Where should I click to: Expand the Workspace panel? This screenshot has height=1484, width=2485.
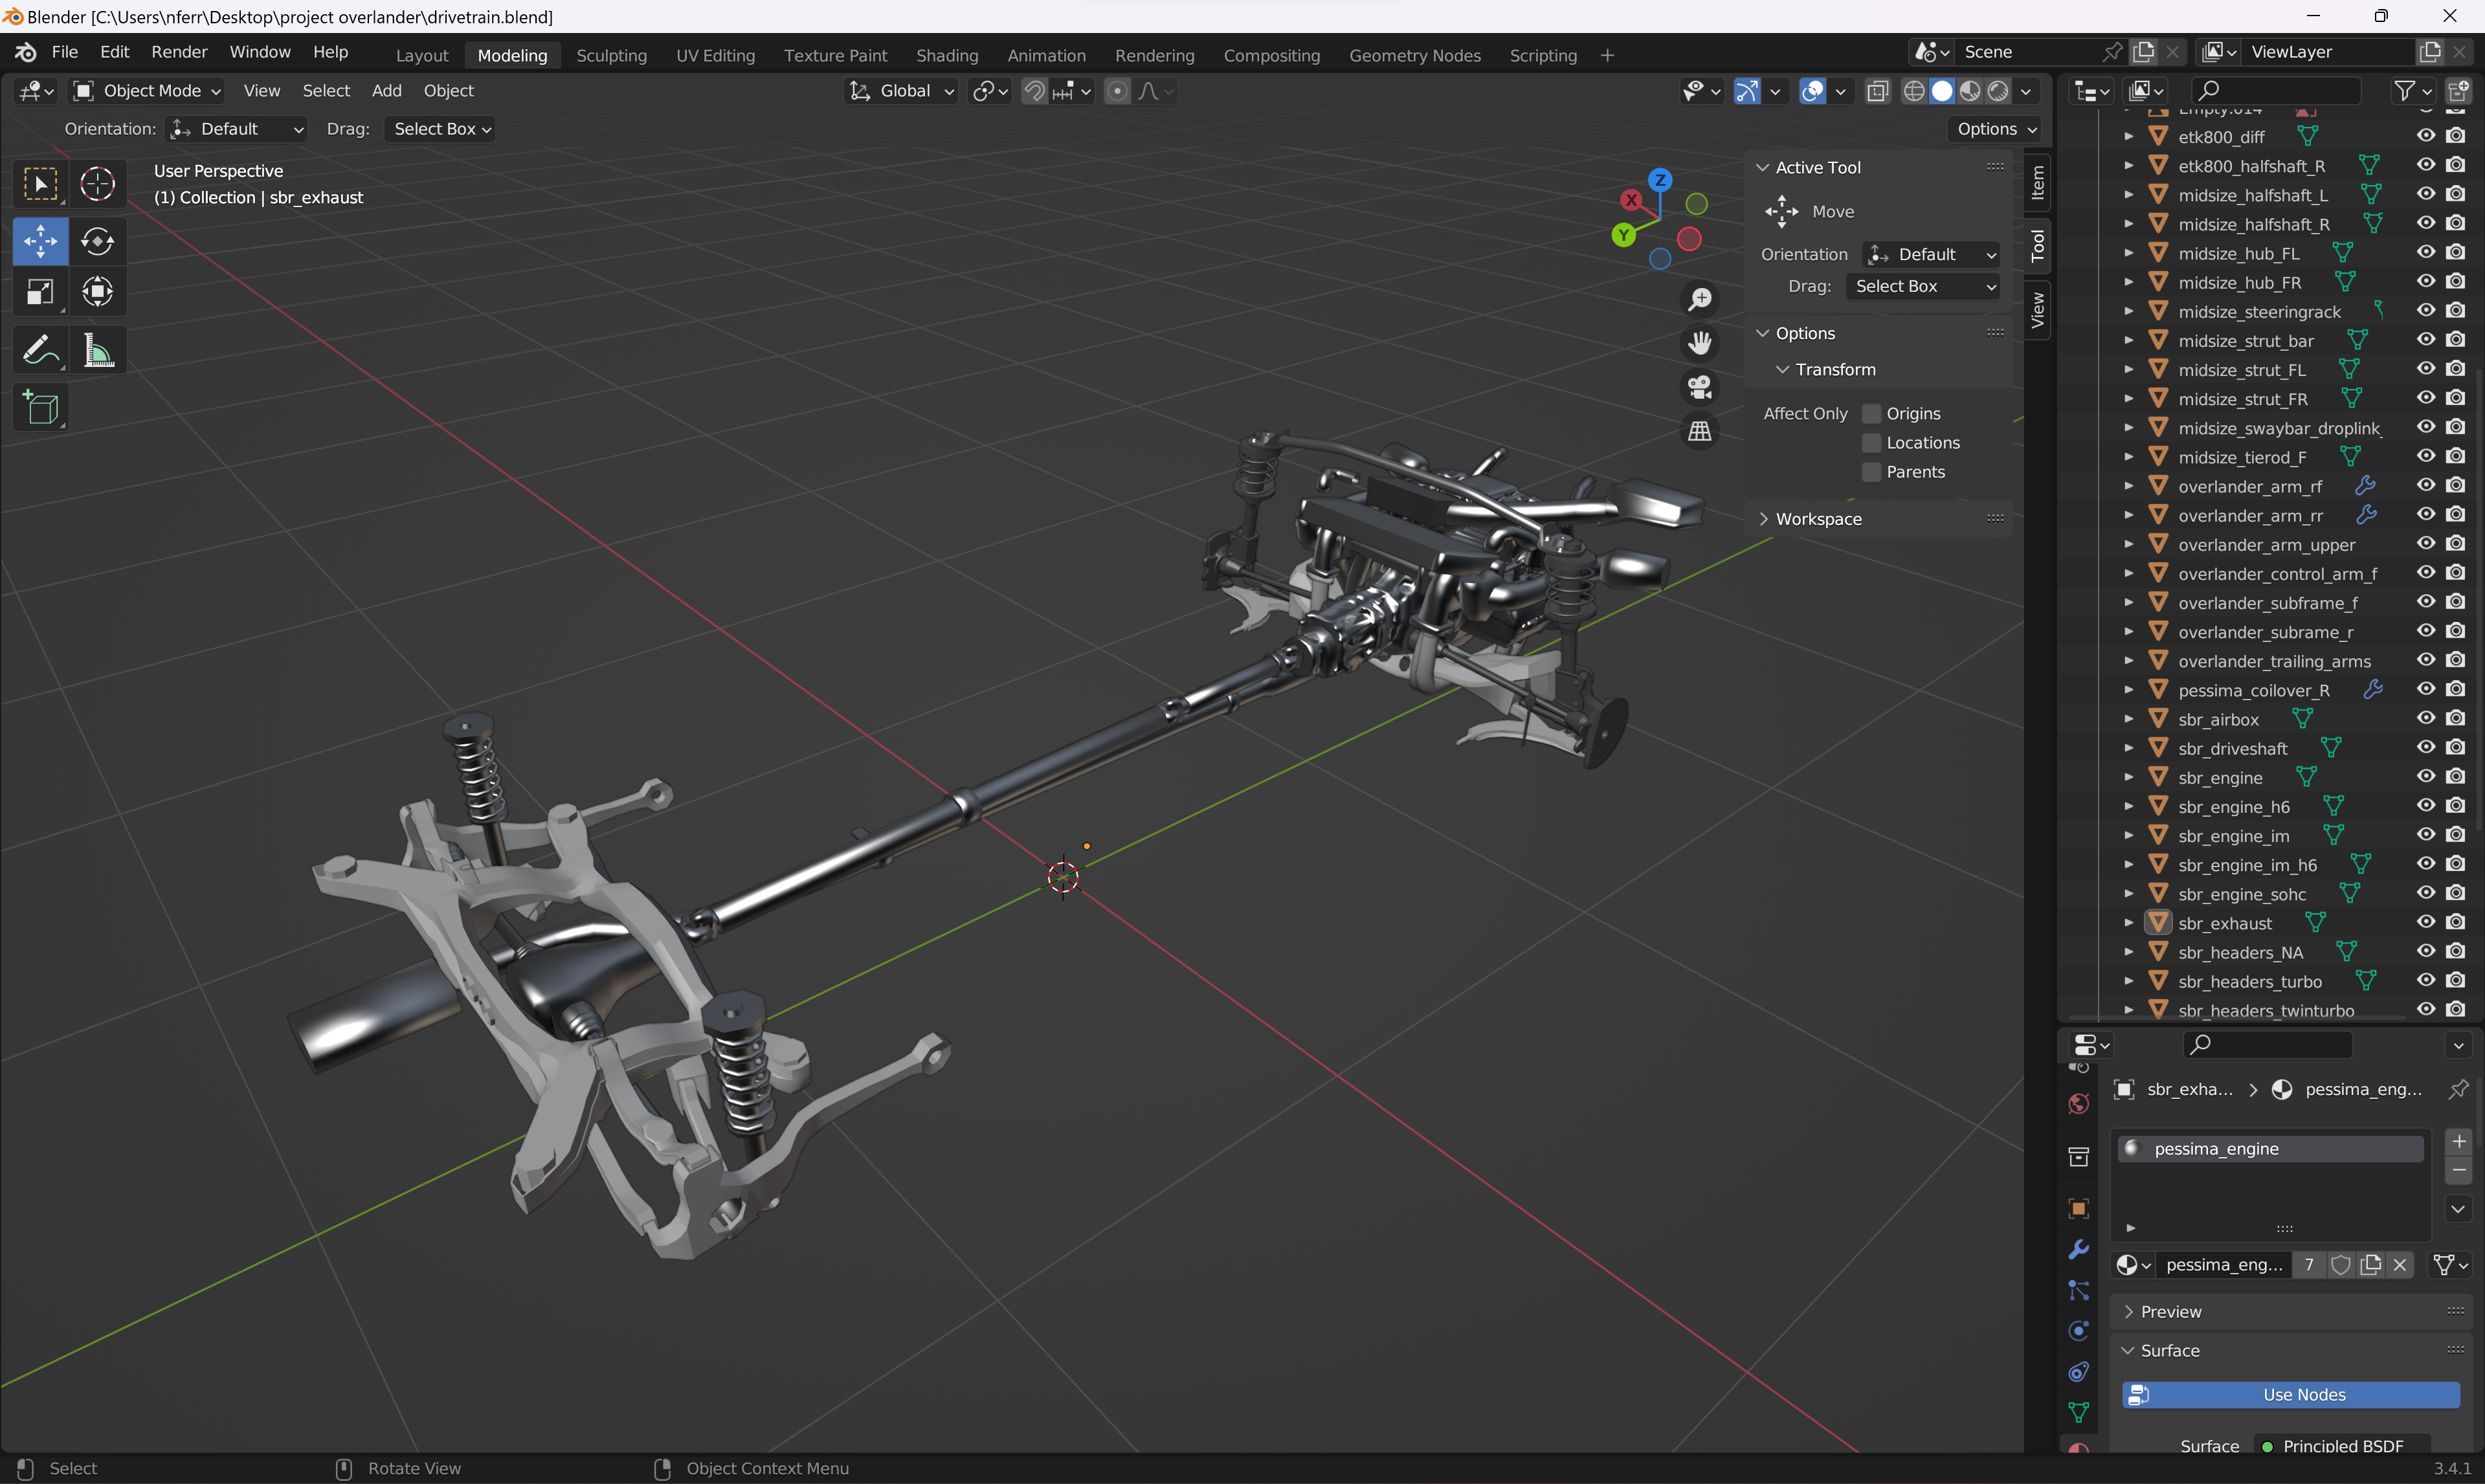click(x=1818, y=519)
